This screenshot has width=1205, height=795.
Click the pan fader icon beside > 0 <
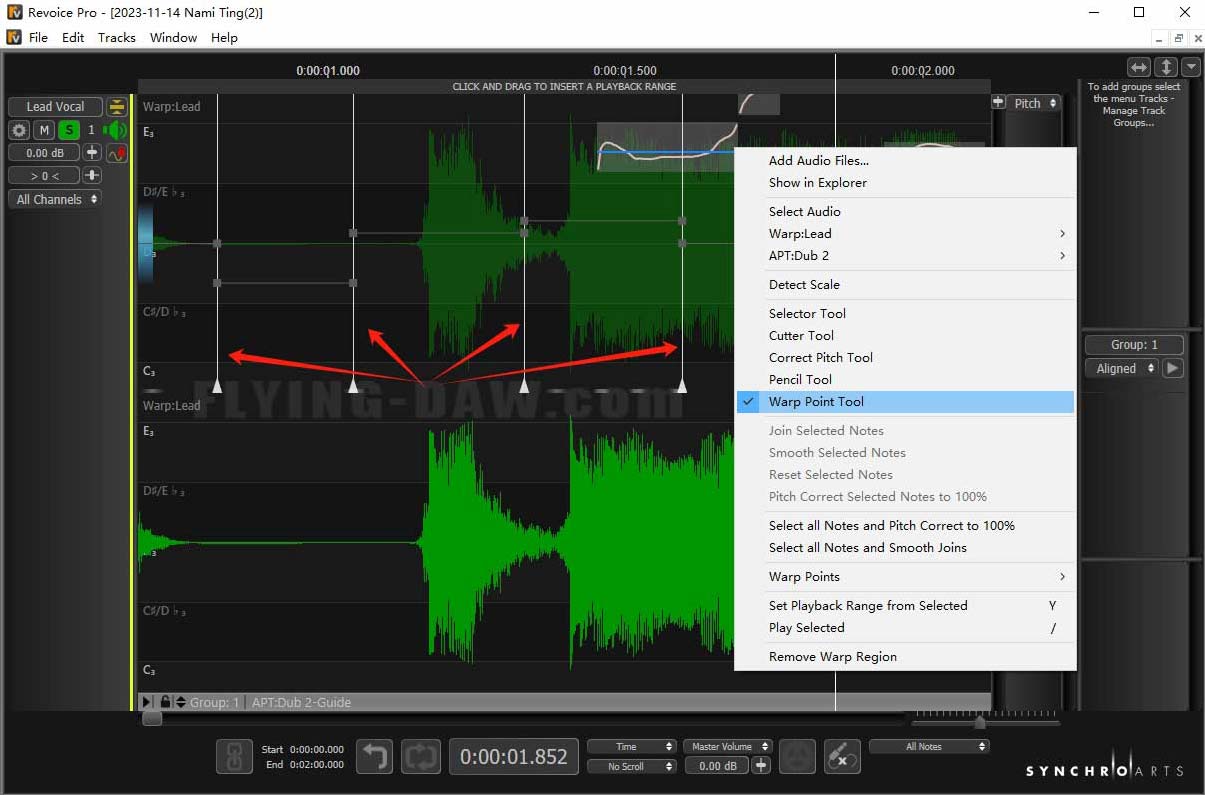point(92,176)
